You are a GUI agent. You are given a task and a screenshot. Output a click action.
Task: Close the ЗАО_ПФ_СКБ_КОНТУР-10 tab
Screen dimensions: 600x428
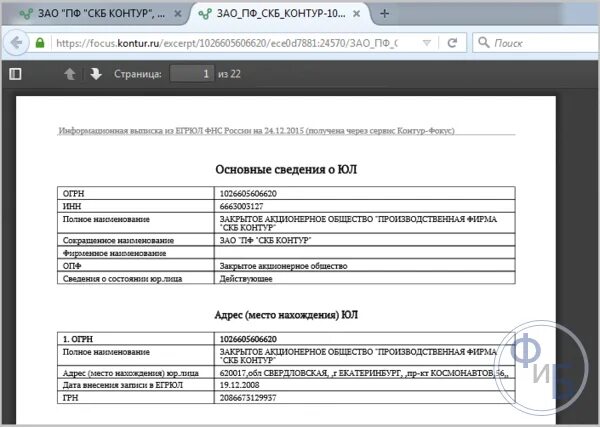tap(356, 14)
